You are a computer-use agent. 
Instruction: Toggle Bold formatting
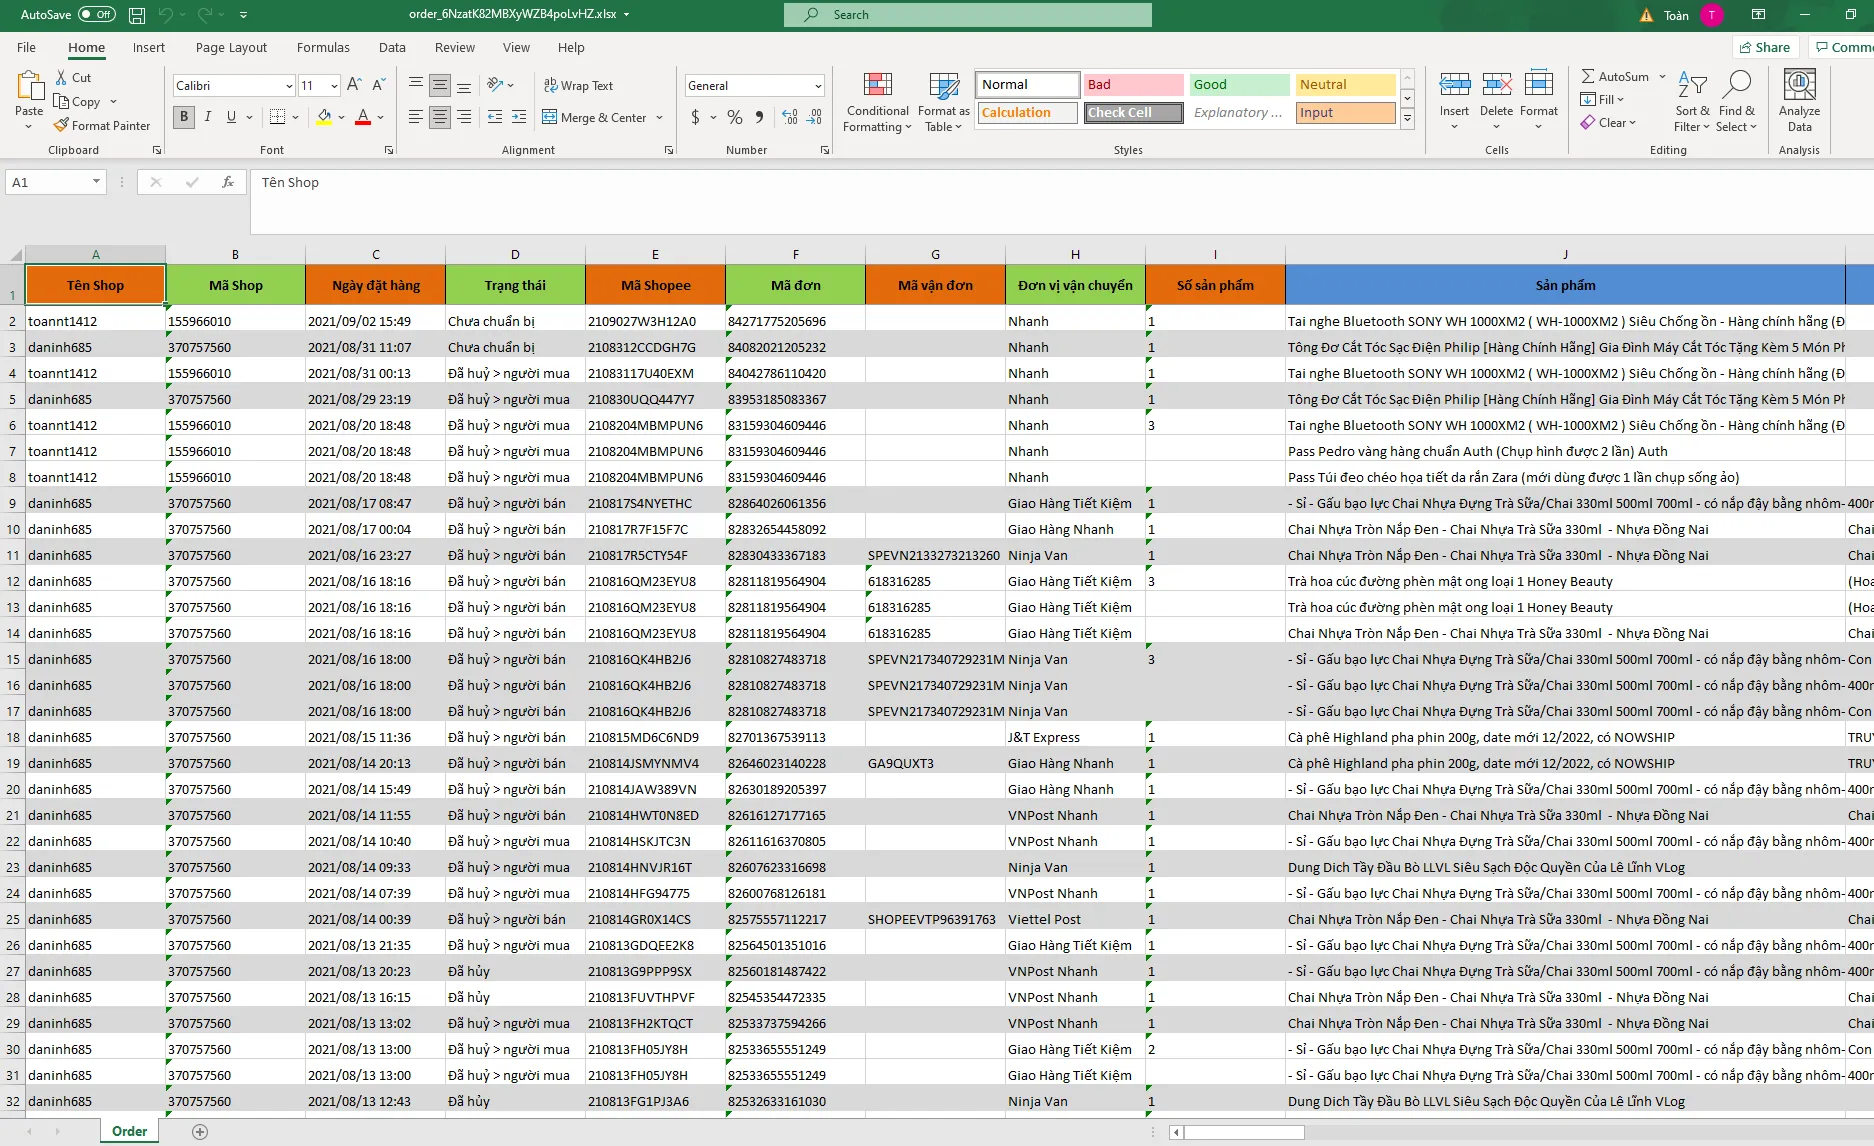pos(184,117)
